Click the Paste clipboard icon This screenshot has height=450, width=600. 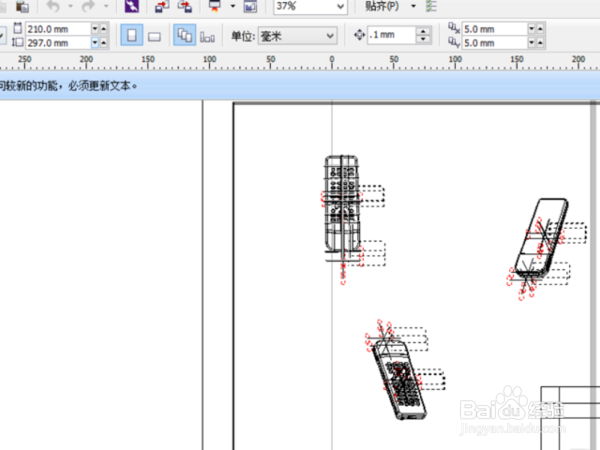22,7
